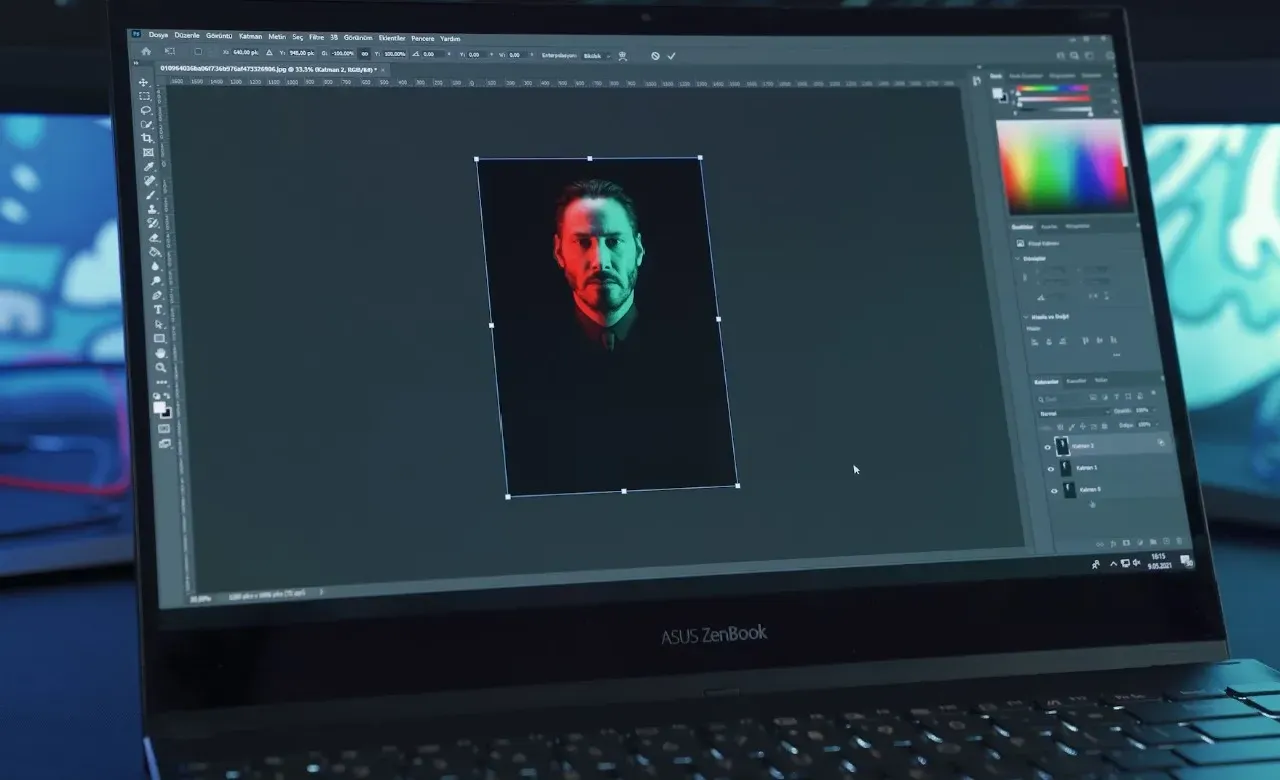Open the Filtre menu
Screen dimensions: 1280x780
pyautogui.click(x=316, y=37)
